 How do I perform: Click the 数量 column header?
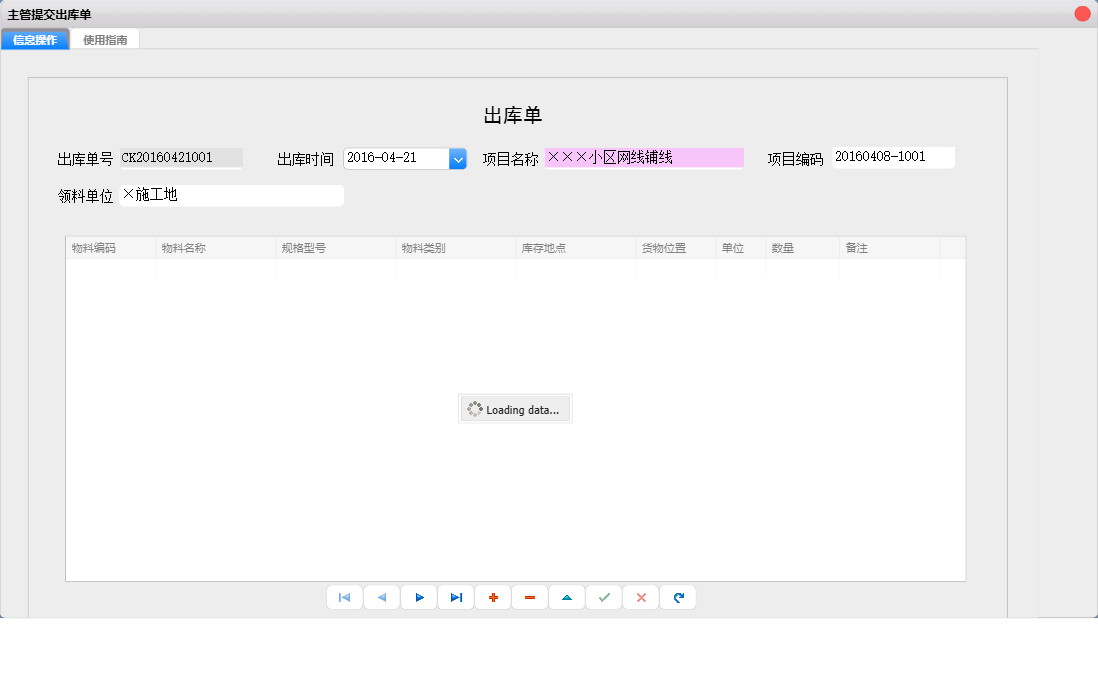(785, 247)
